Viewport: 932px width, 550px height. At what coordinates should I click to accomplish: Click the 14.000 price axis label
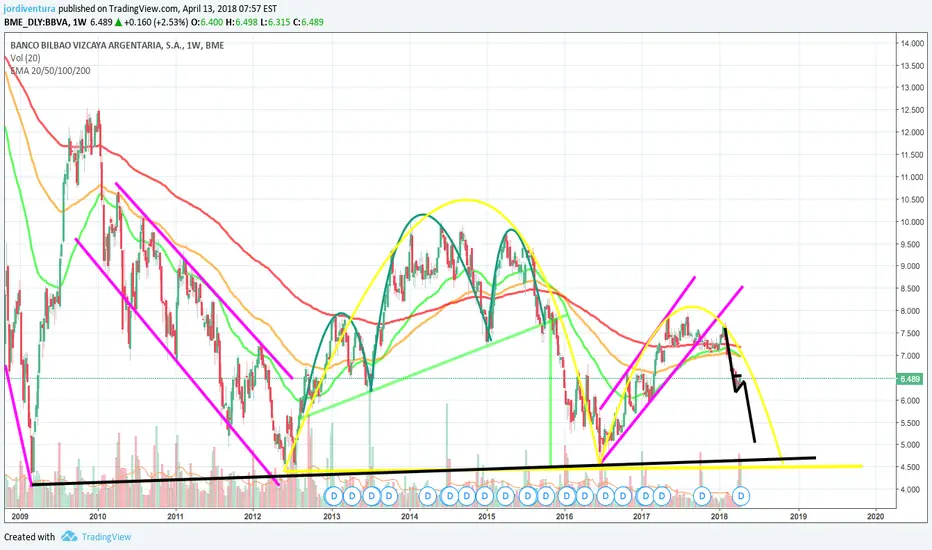(912, 43)
